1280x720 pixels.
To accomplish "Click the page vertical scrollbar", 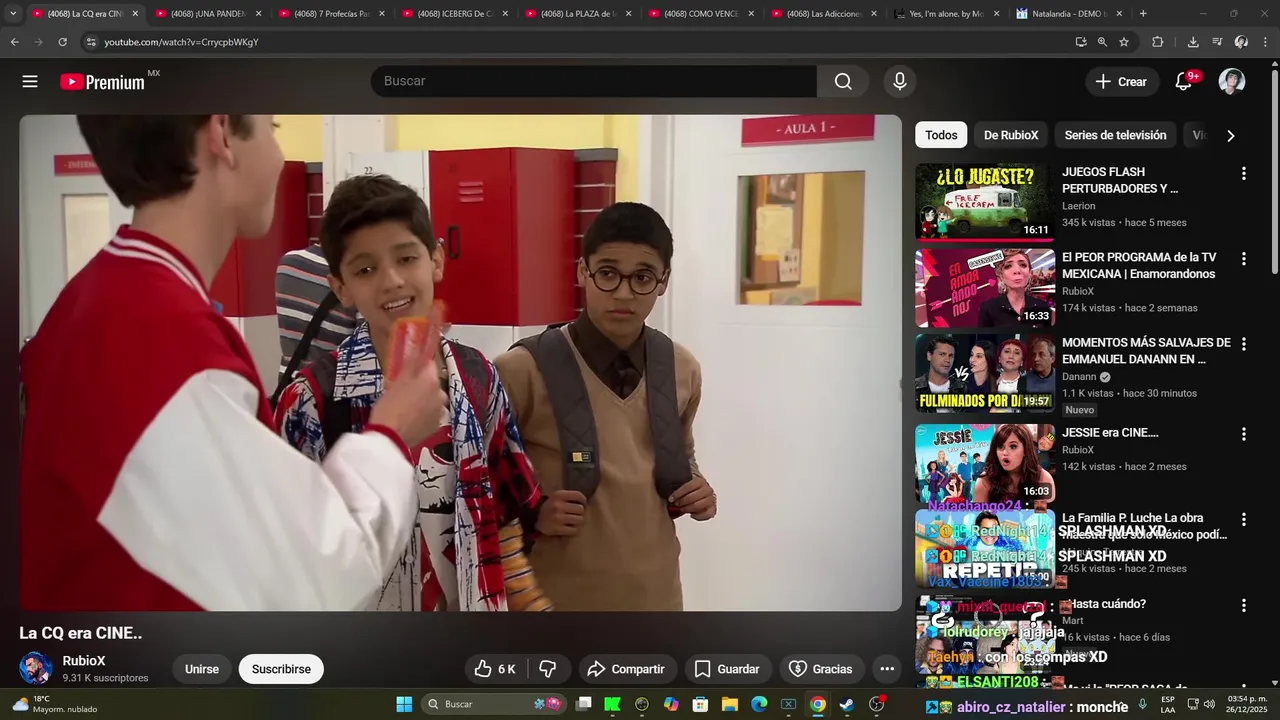I will [x=1274, y=170].
